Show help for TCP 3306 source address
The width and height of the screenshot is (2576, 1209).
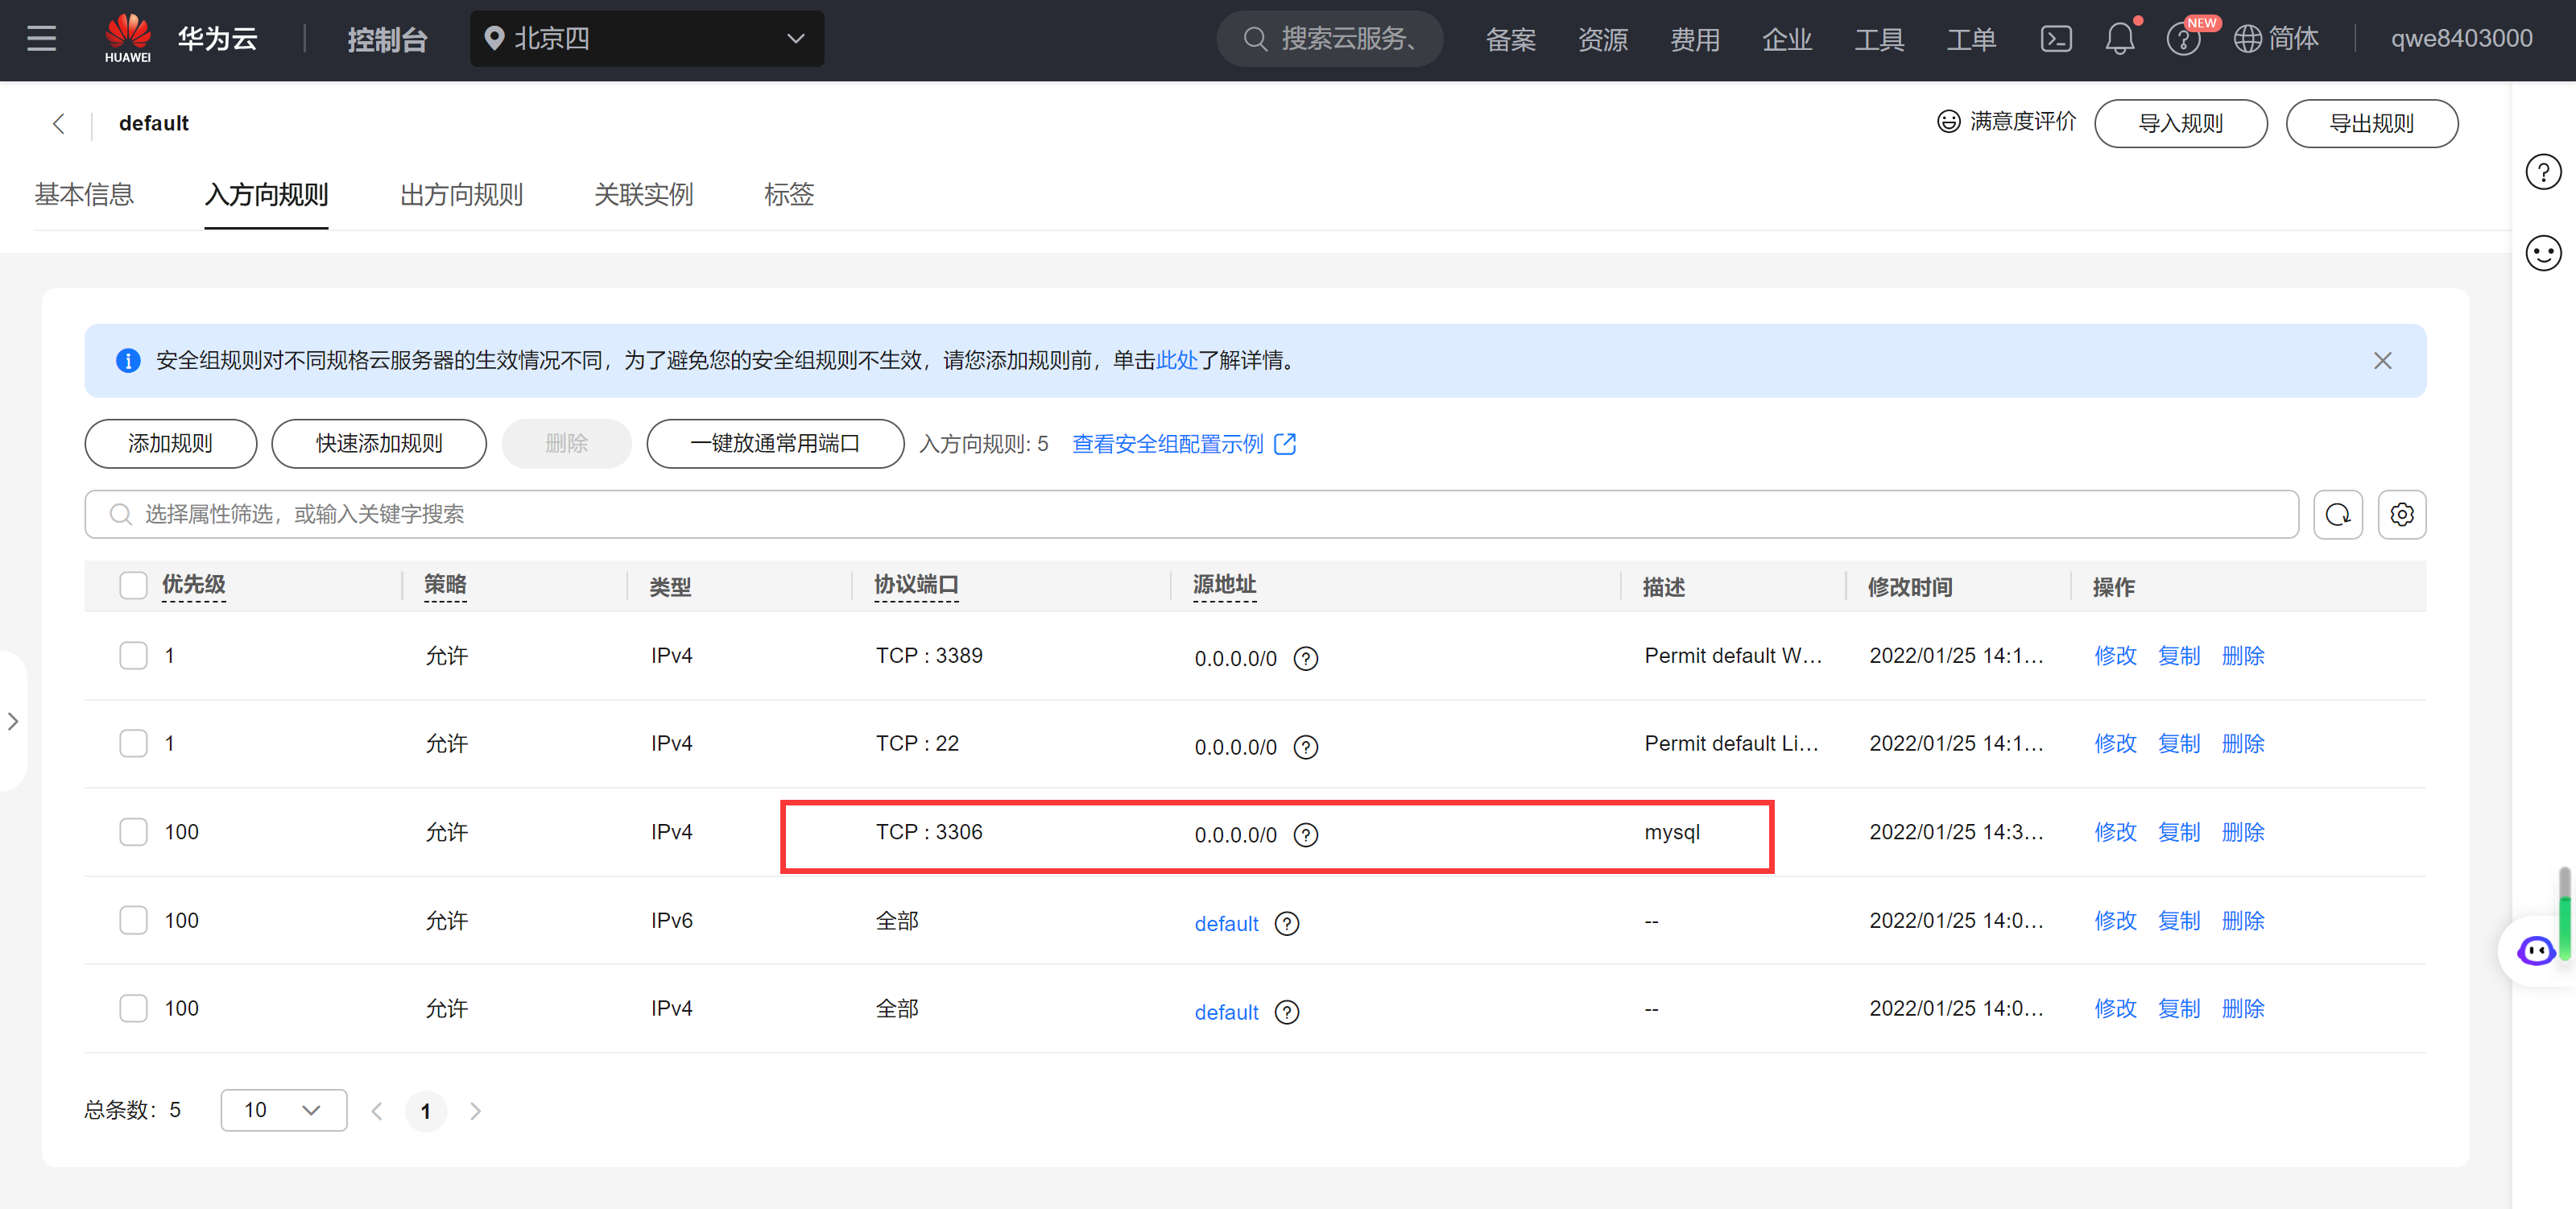(x=1305, y=835)
